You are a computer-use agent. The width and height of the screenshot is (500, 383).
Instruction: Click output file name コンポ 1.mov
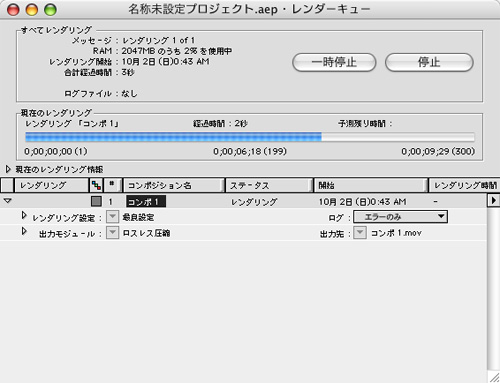click(x=396, y=233)
